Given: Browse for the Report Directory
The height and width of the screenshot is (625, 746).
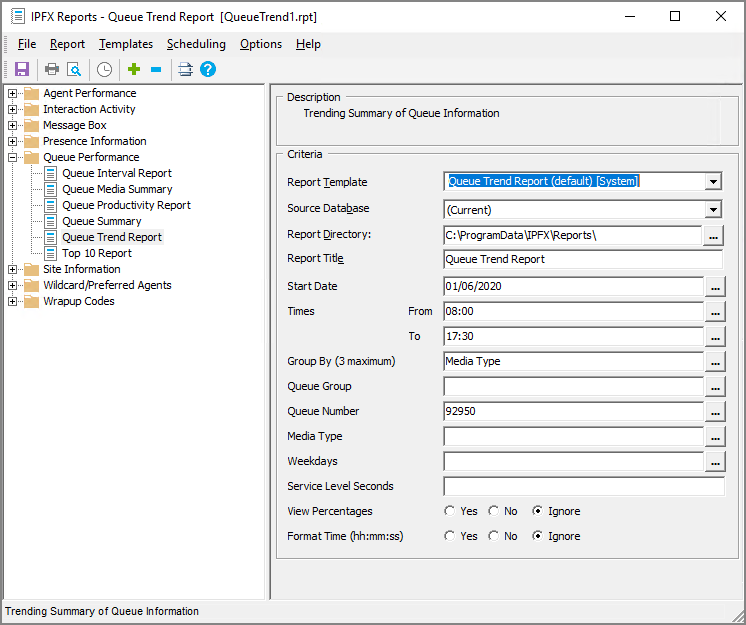Looking at the screenshot, I should point(713,236).
